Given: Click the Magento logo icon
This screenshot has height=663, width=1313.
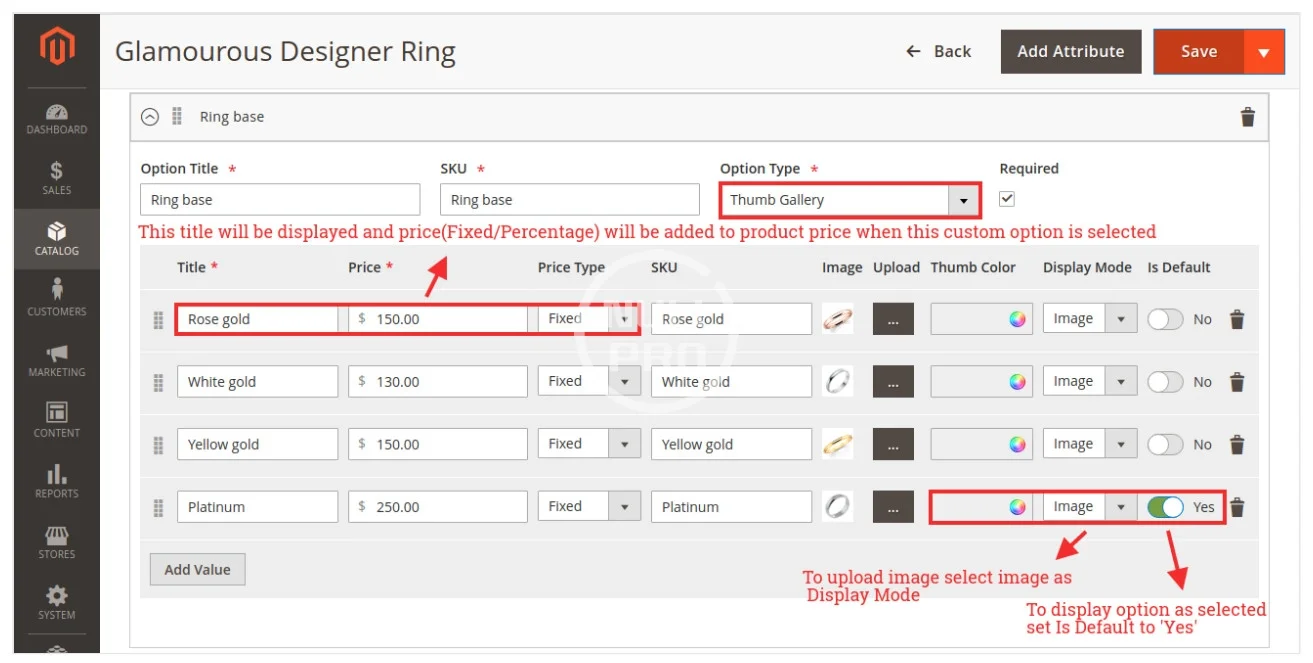Looking at the screenshot, I should point(57,49).
